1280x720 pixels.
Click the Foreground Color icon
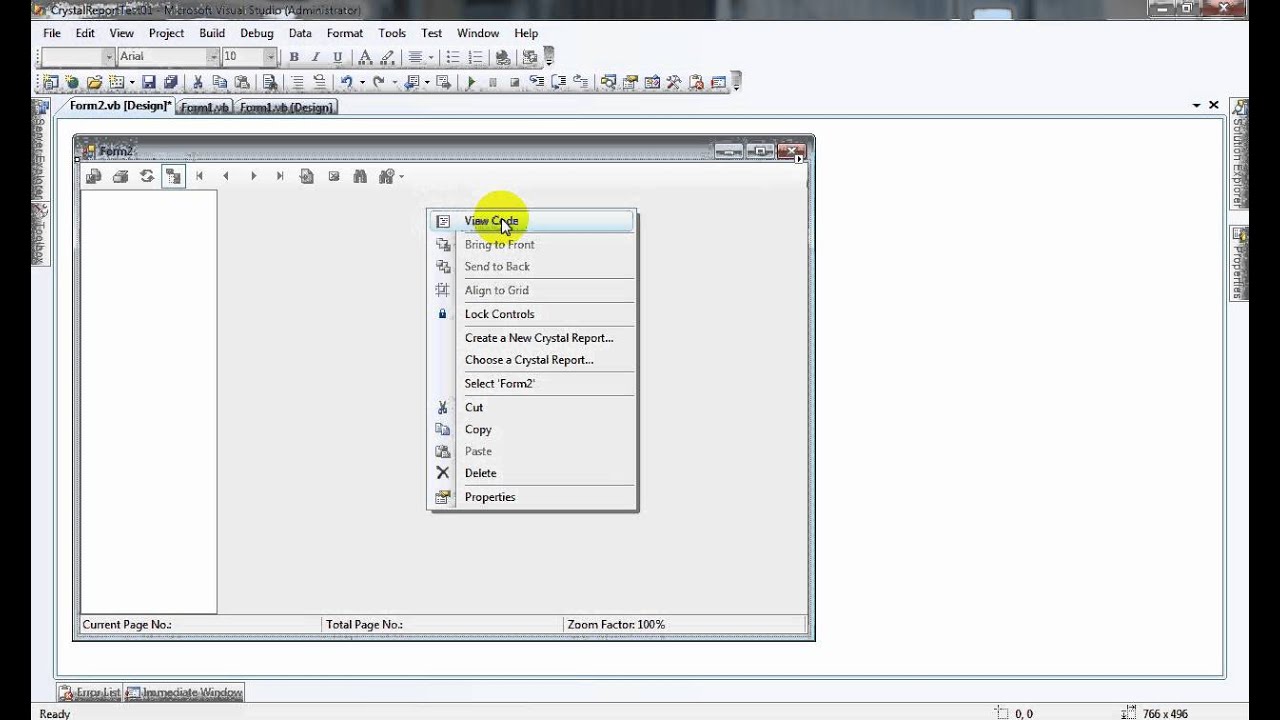(365, 57)
